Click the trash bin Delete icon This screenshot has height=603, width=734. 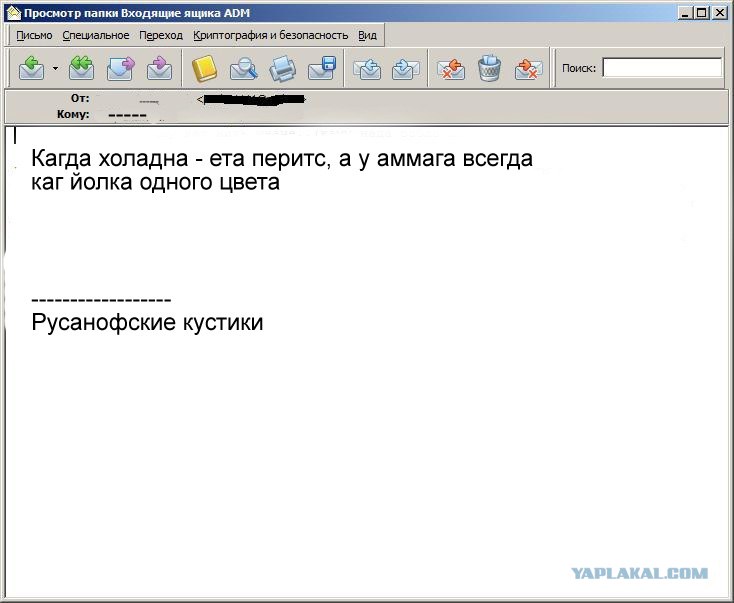[x=490, y=68]
